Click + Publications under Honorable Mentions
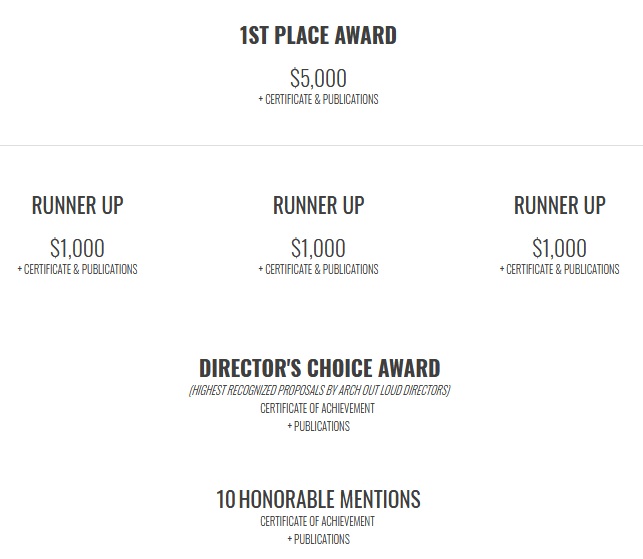 (x=319, y=539)
